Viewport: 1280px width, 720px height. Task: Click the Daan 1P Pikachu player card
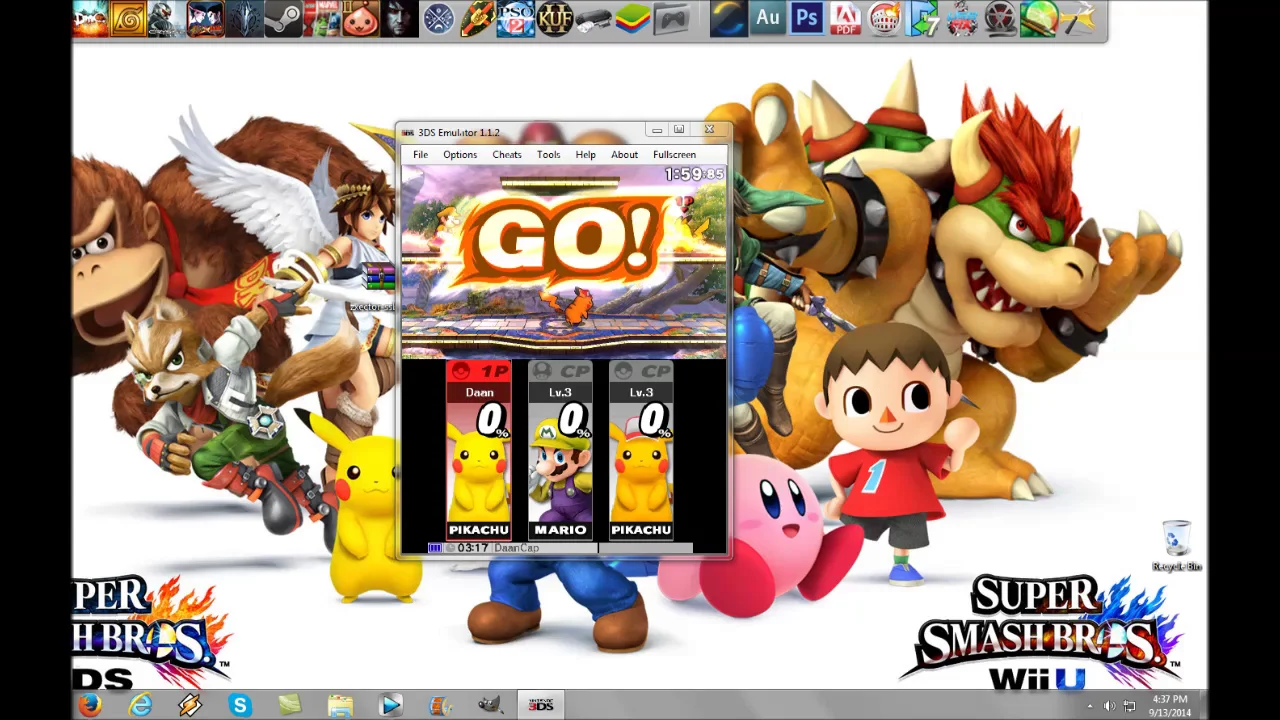pos(479,452)
